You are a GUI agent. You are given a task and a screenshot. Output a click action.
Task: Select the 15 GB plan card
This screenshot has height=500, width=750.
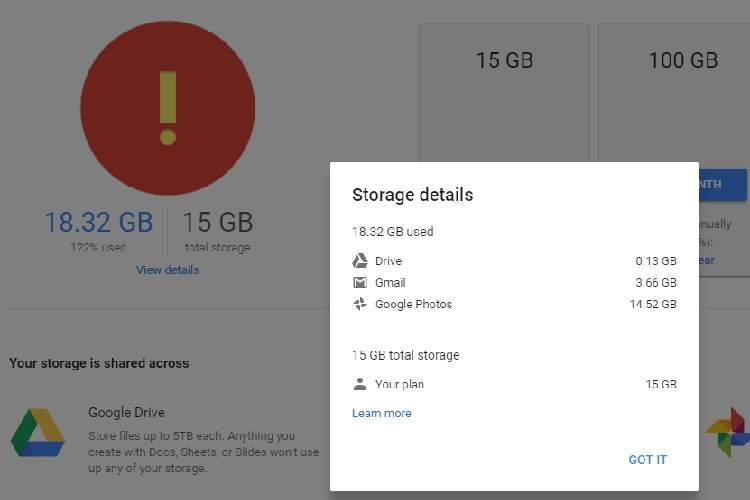(505, 93)
